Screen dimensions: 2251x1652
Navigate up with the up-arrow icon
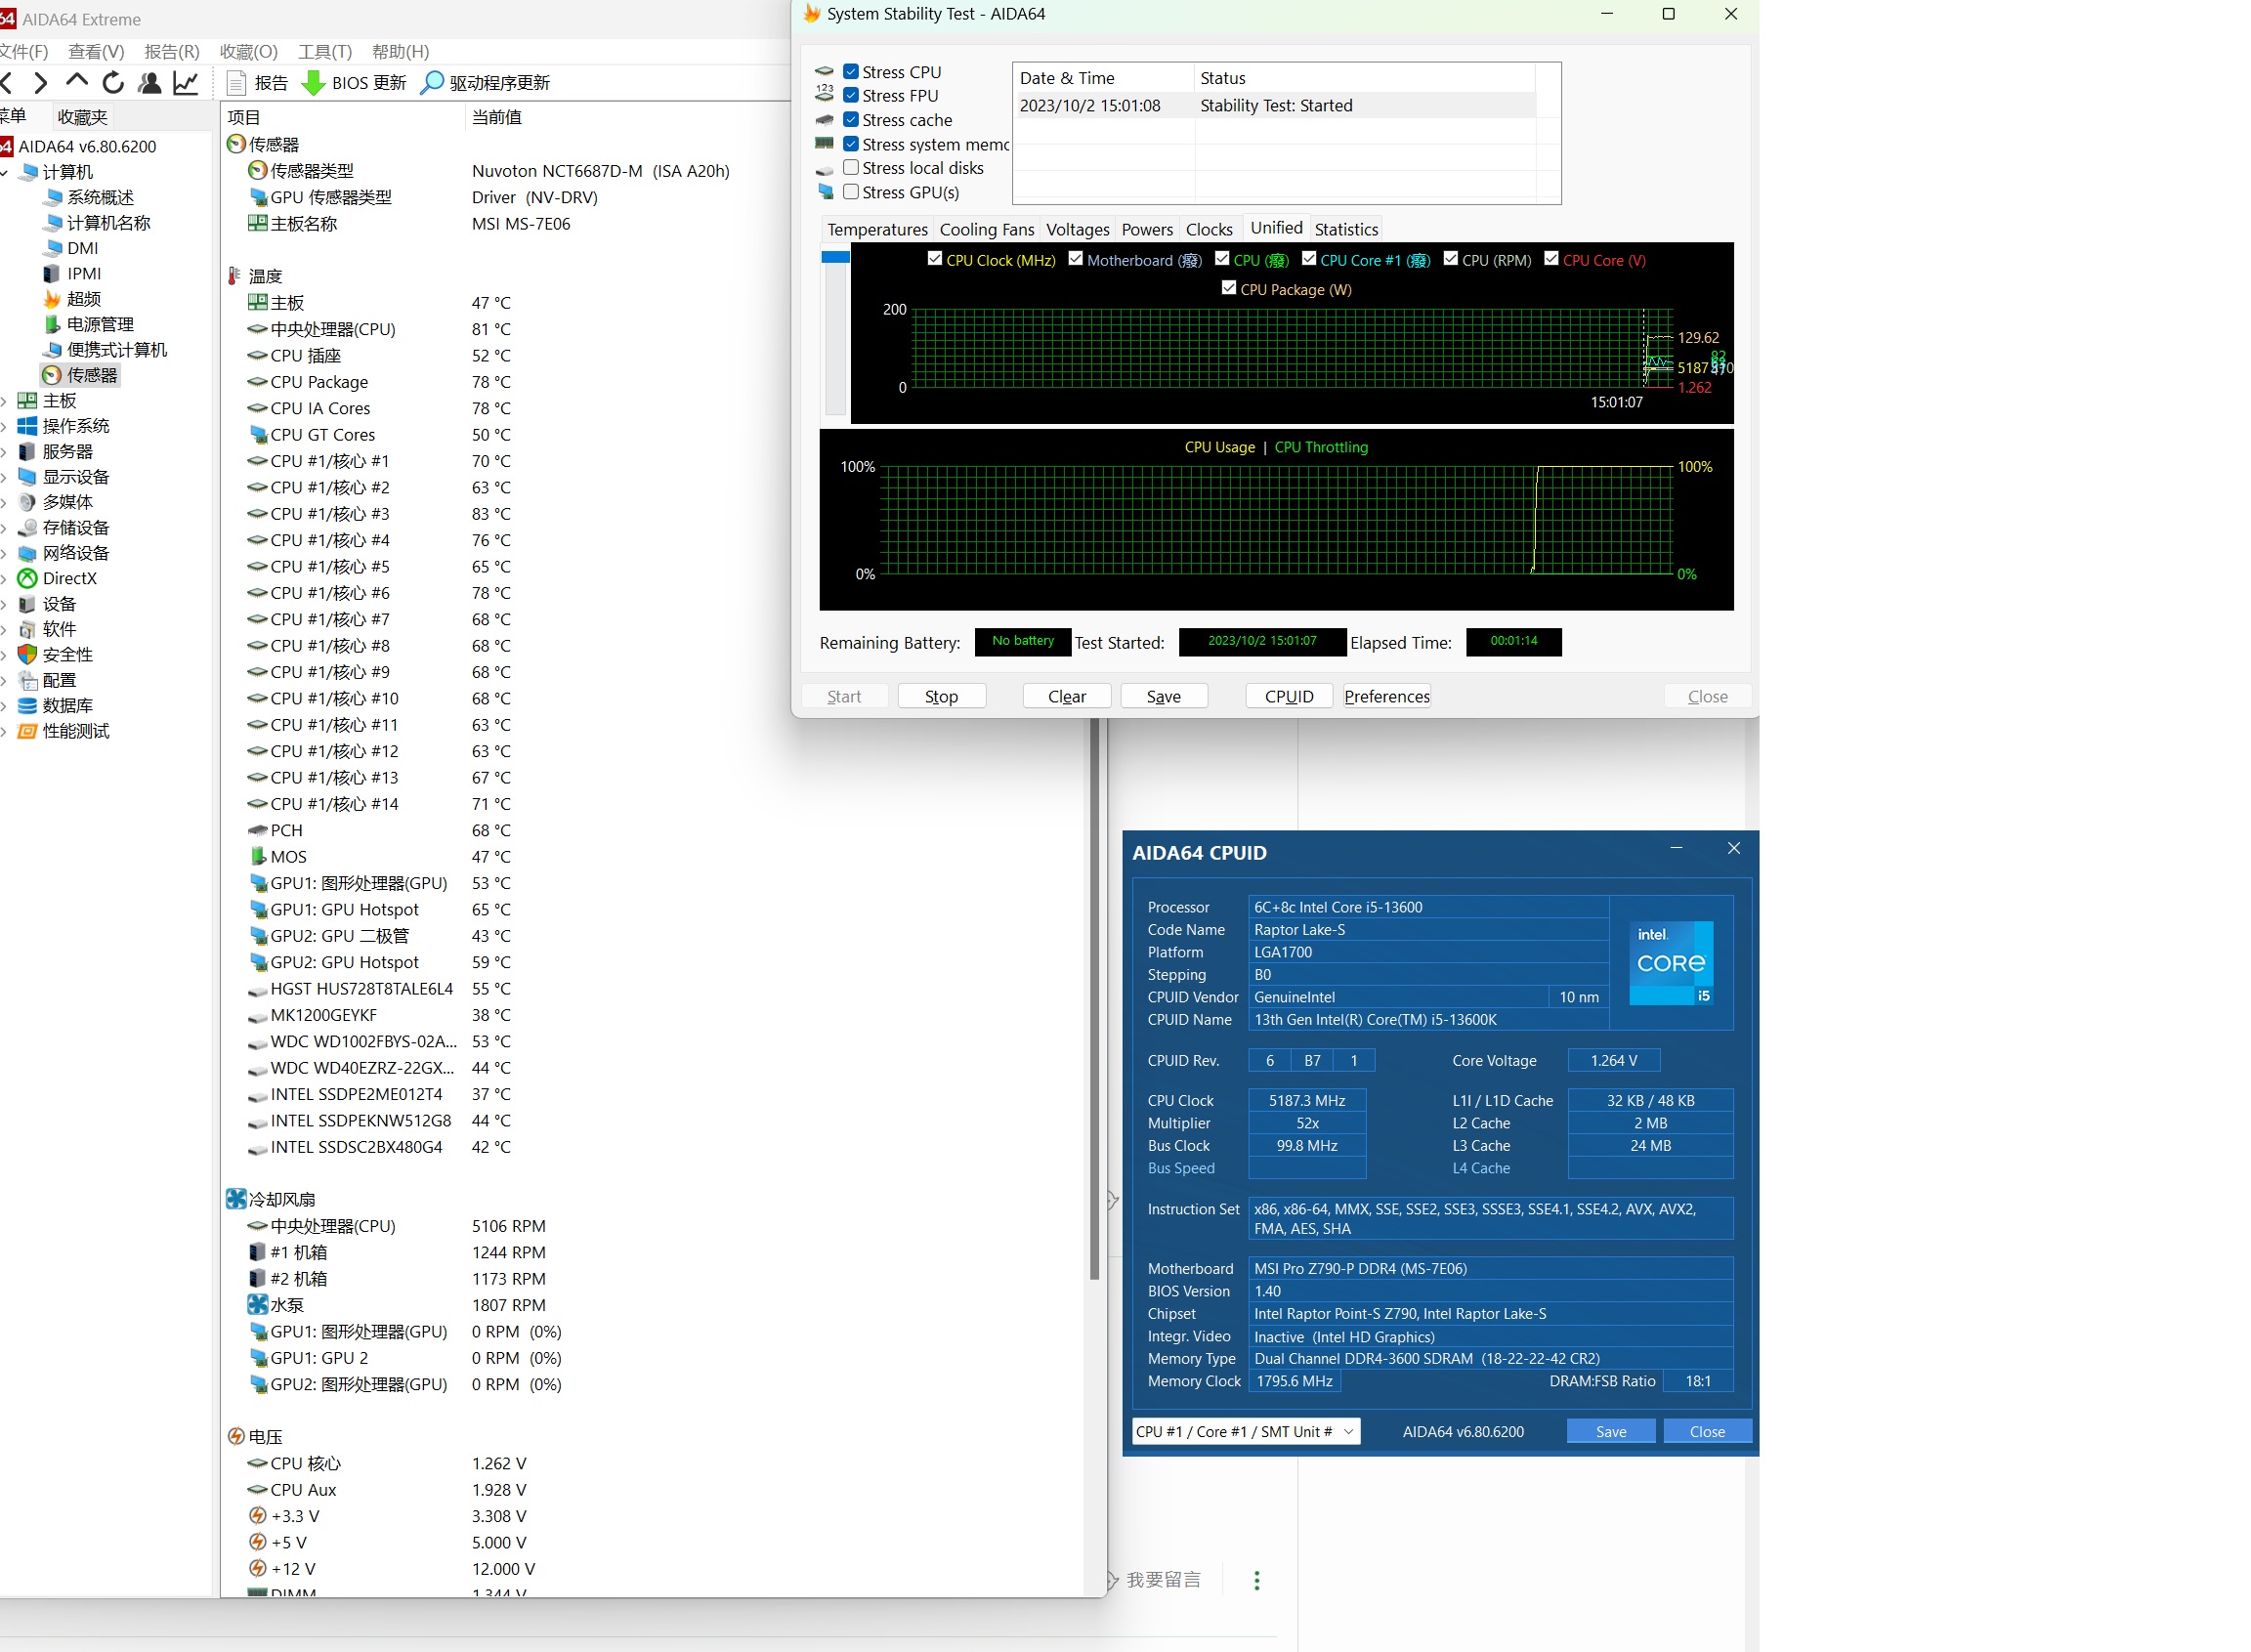[x=77, y=81]
